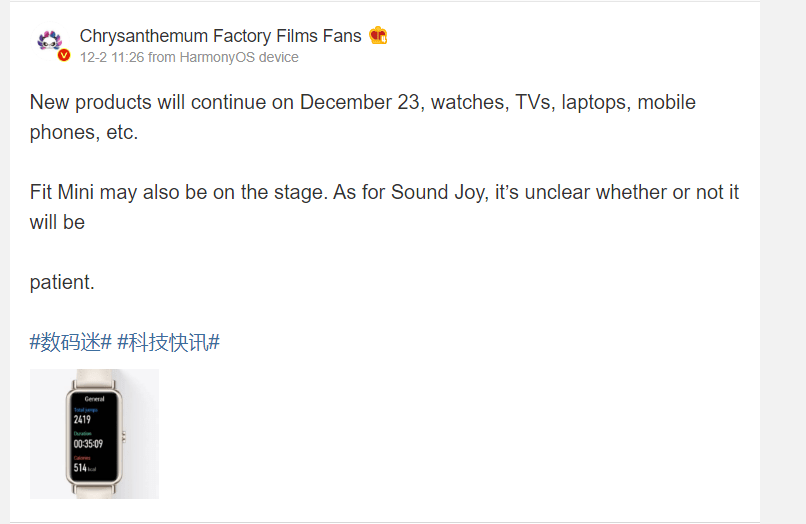Click the word 'from' before HarmonyOS
This screenshot has height=524, width=806.
(161, 57)
